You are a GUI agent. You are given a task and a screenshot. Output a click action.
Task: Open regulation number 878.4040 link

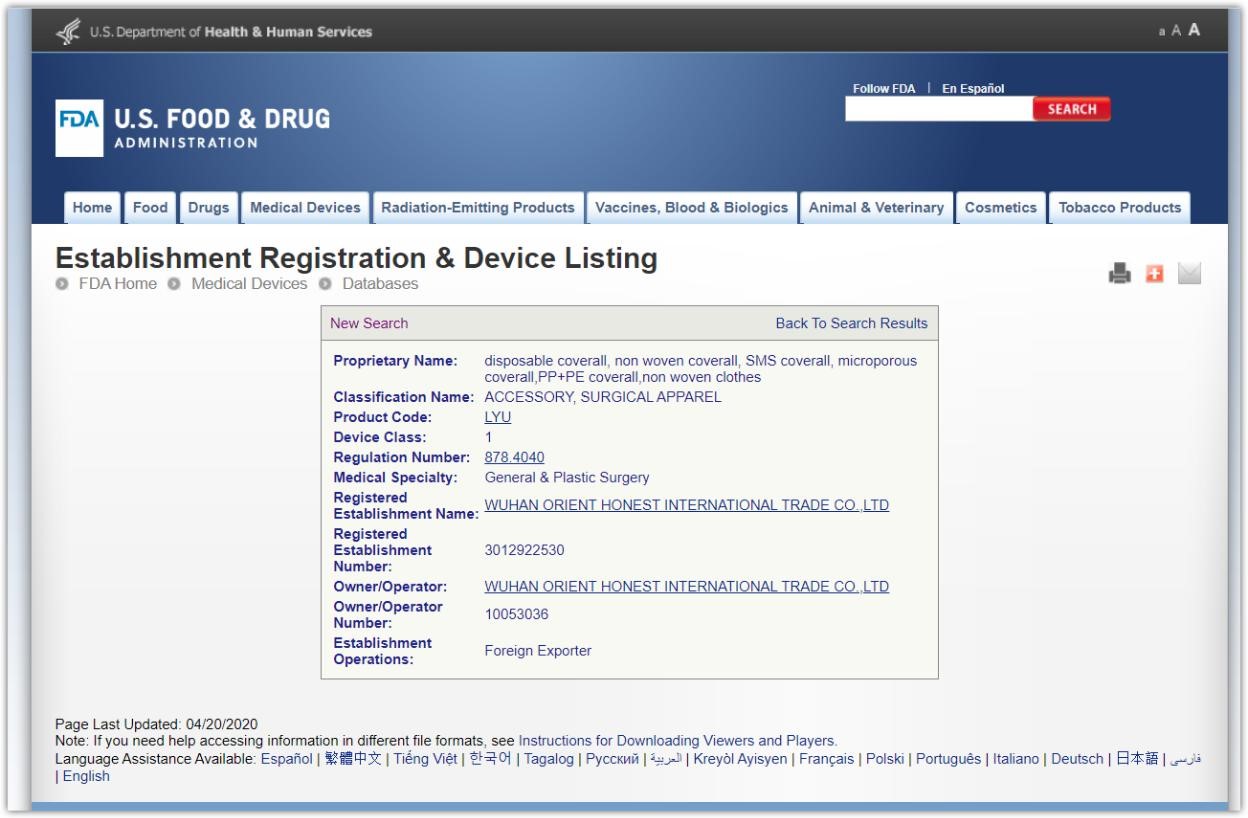[514, 457]
